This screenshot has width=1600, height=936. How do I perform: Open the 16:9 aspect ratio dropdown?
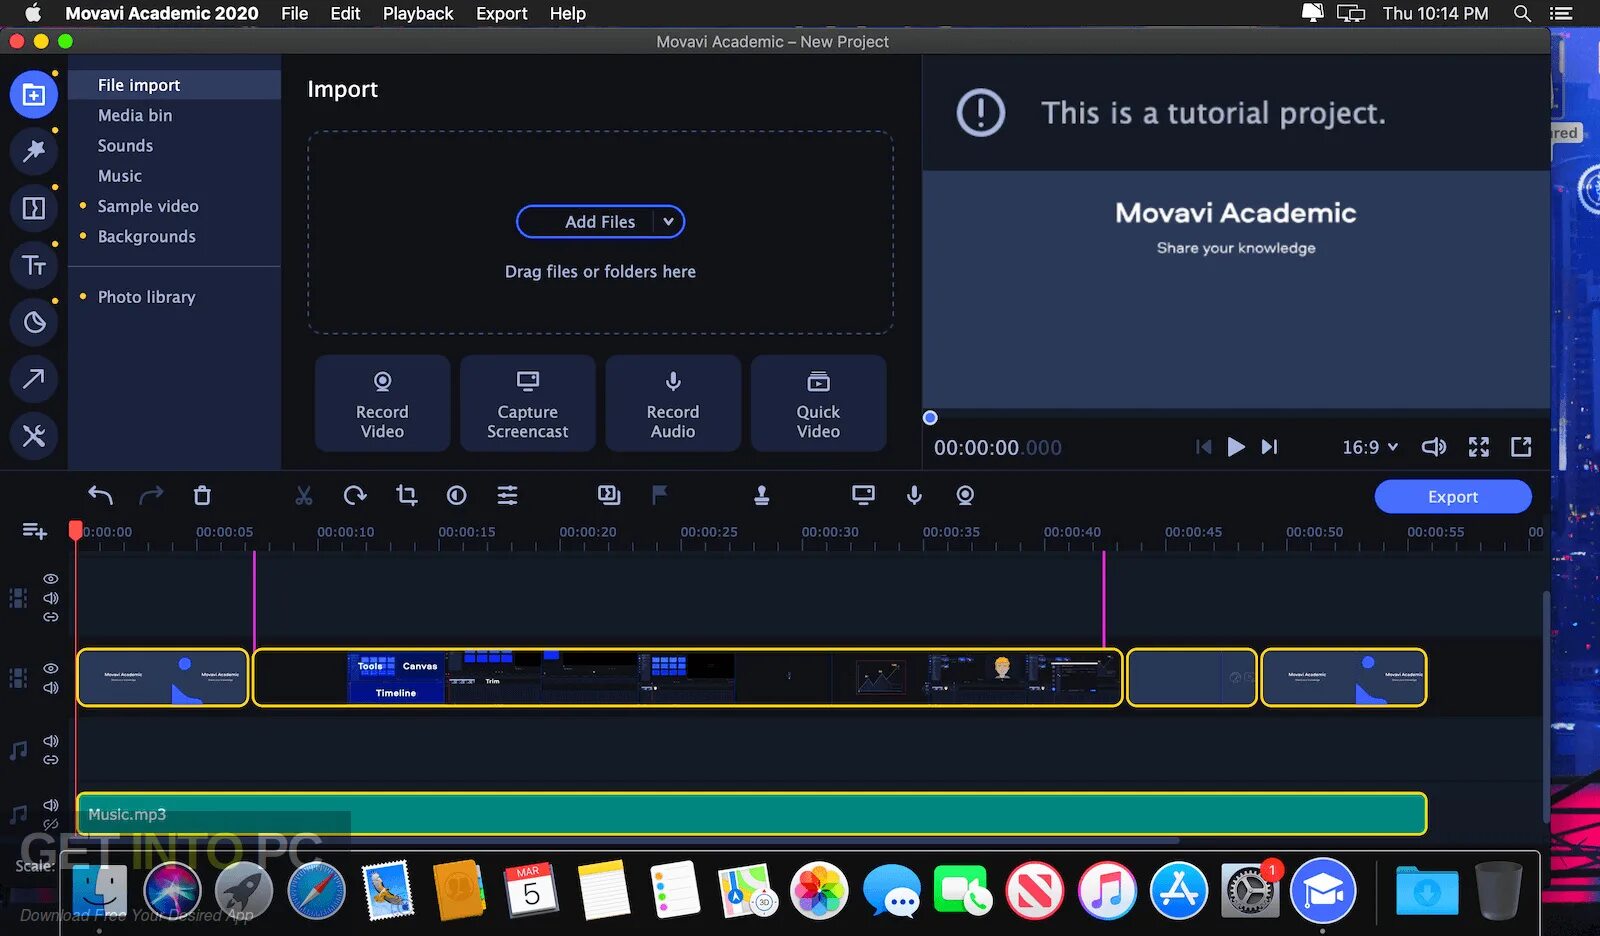[x=1370, y=447]
